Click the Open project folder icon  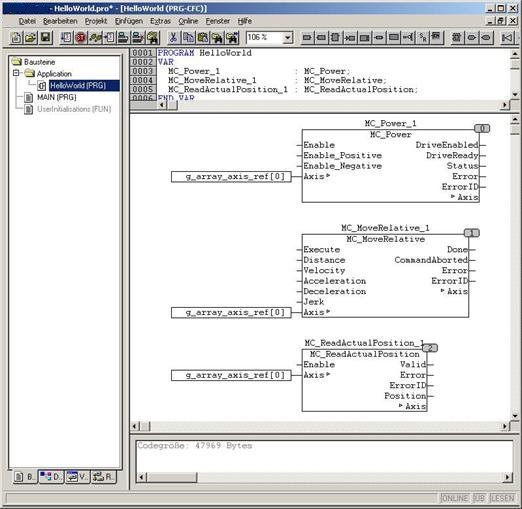click(x=31, y=38)
